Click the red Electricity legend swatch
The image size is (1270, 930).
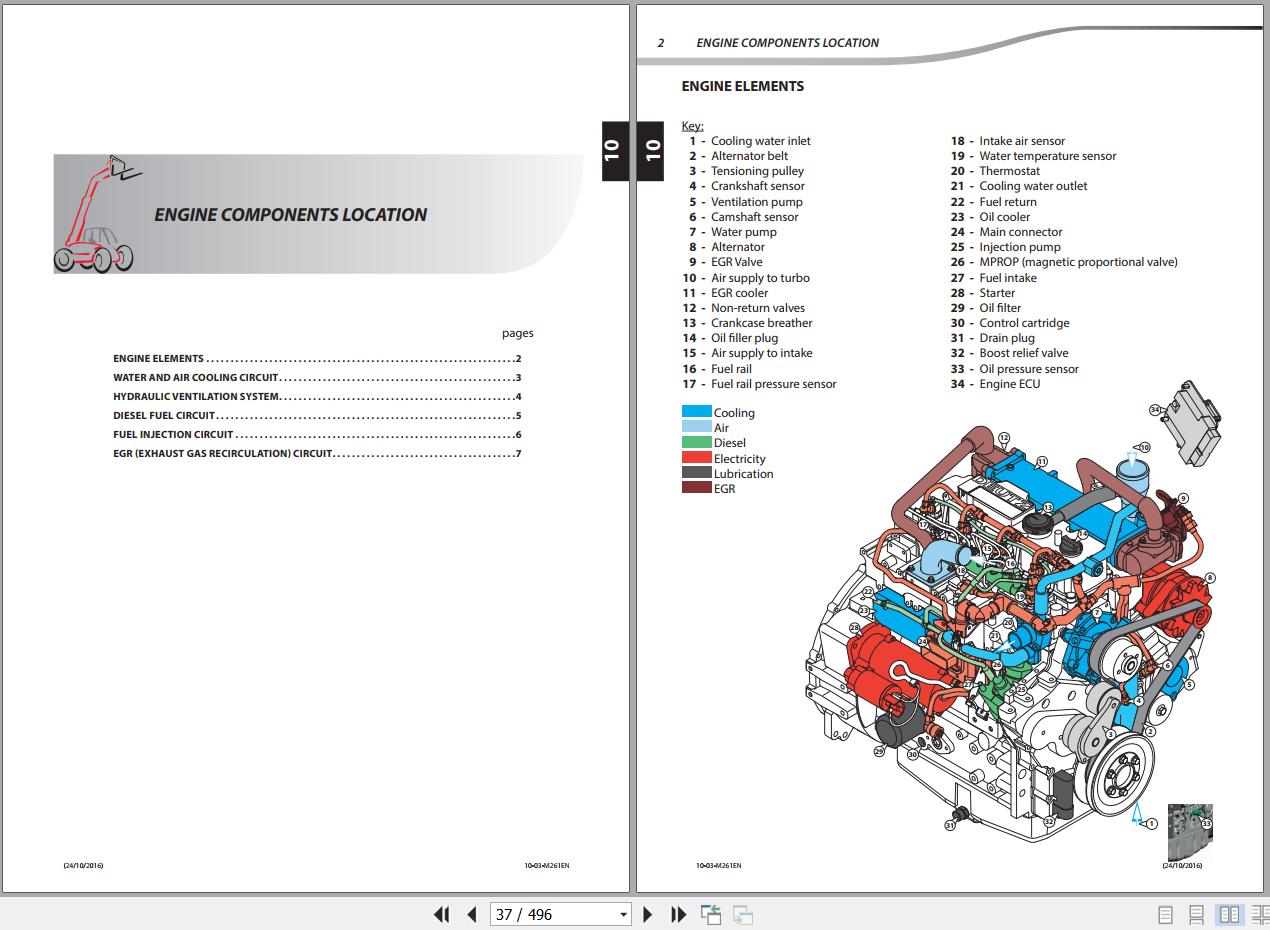click(696, 458)
